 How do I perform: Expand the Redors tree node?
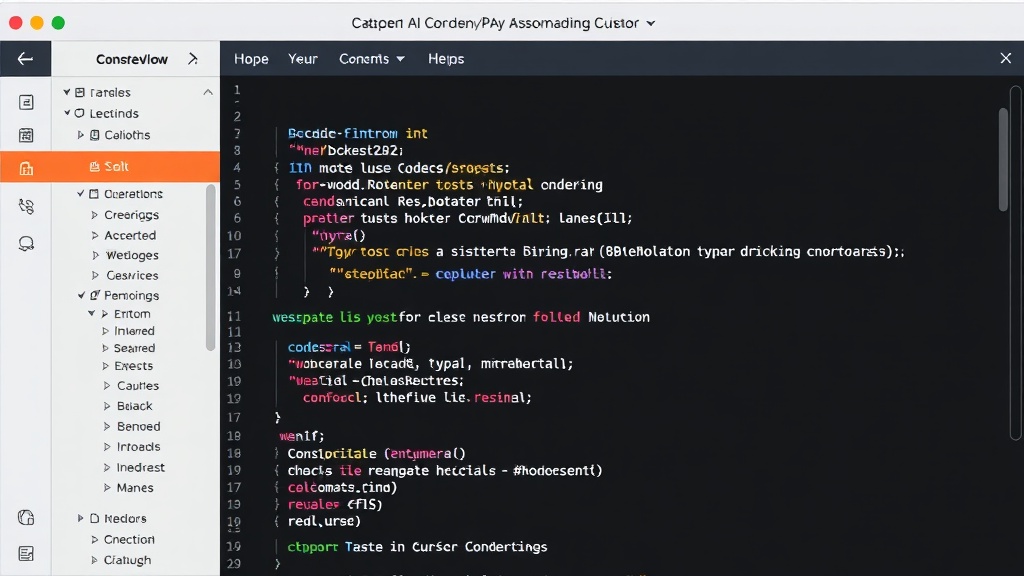tap(80, 518)
